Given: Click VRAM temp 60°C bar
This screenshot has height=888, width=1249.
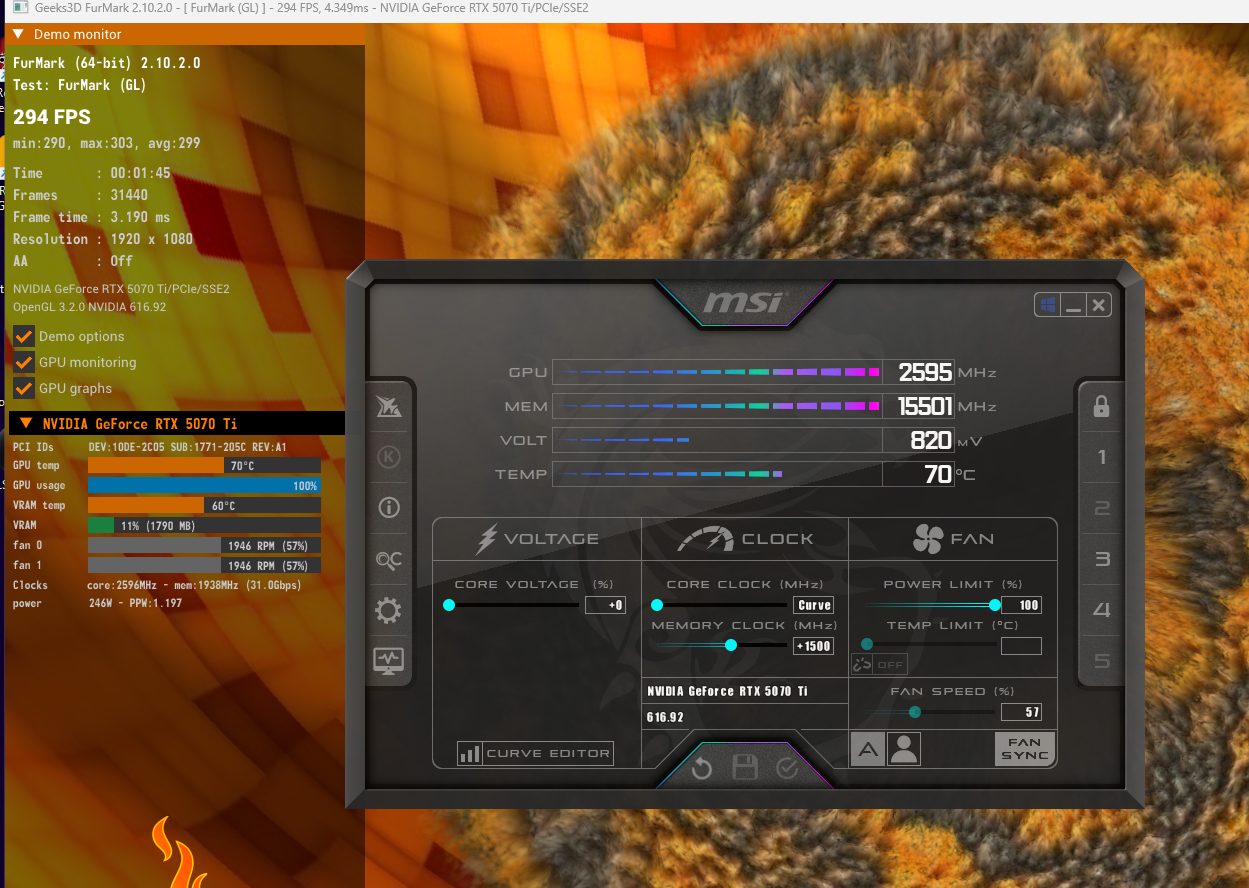Looking at the screenshot, I should tap(204, 505).
